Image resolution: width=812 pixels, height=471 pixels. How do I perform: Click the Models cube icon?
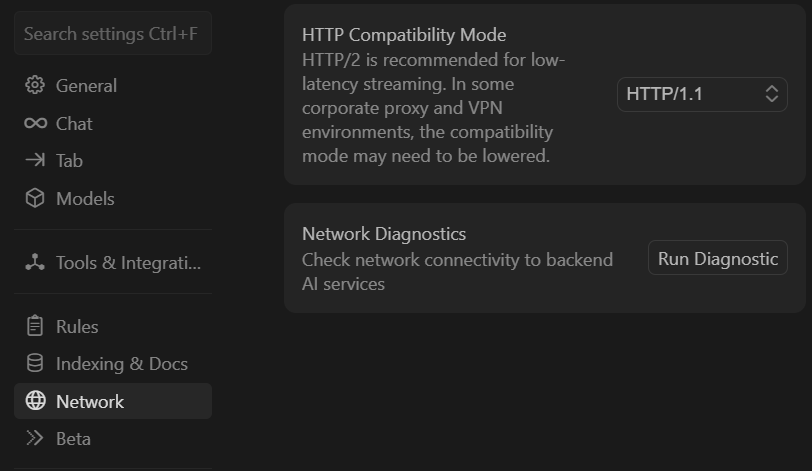click(35, 198)
